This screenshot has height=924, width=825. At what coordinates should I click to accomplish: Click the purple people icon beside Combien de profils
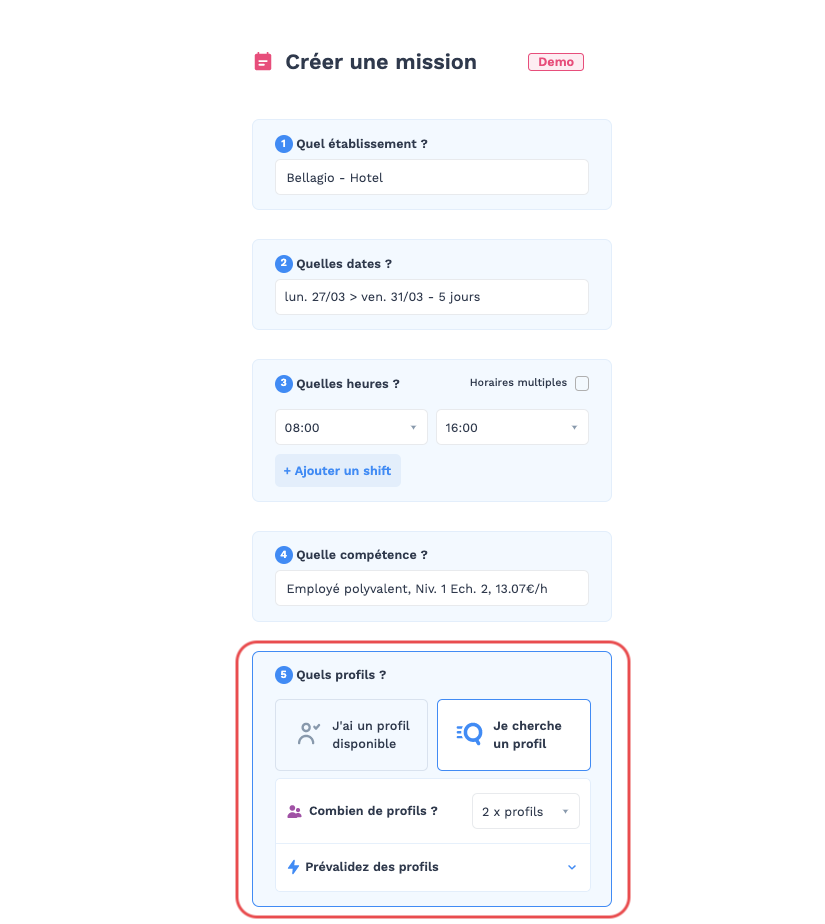(x=294, y=811)
